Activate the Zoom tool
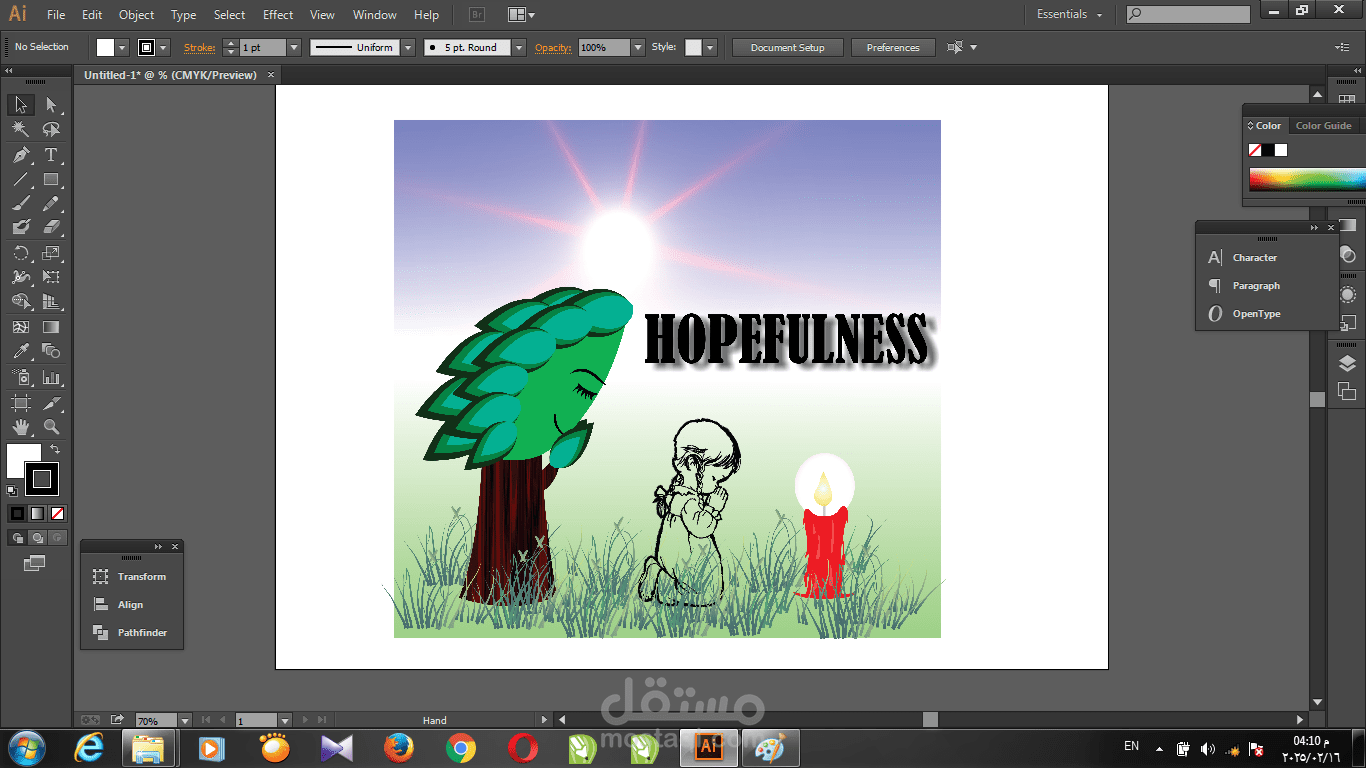 pos(51,427)
